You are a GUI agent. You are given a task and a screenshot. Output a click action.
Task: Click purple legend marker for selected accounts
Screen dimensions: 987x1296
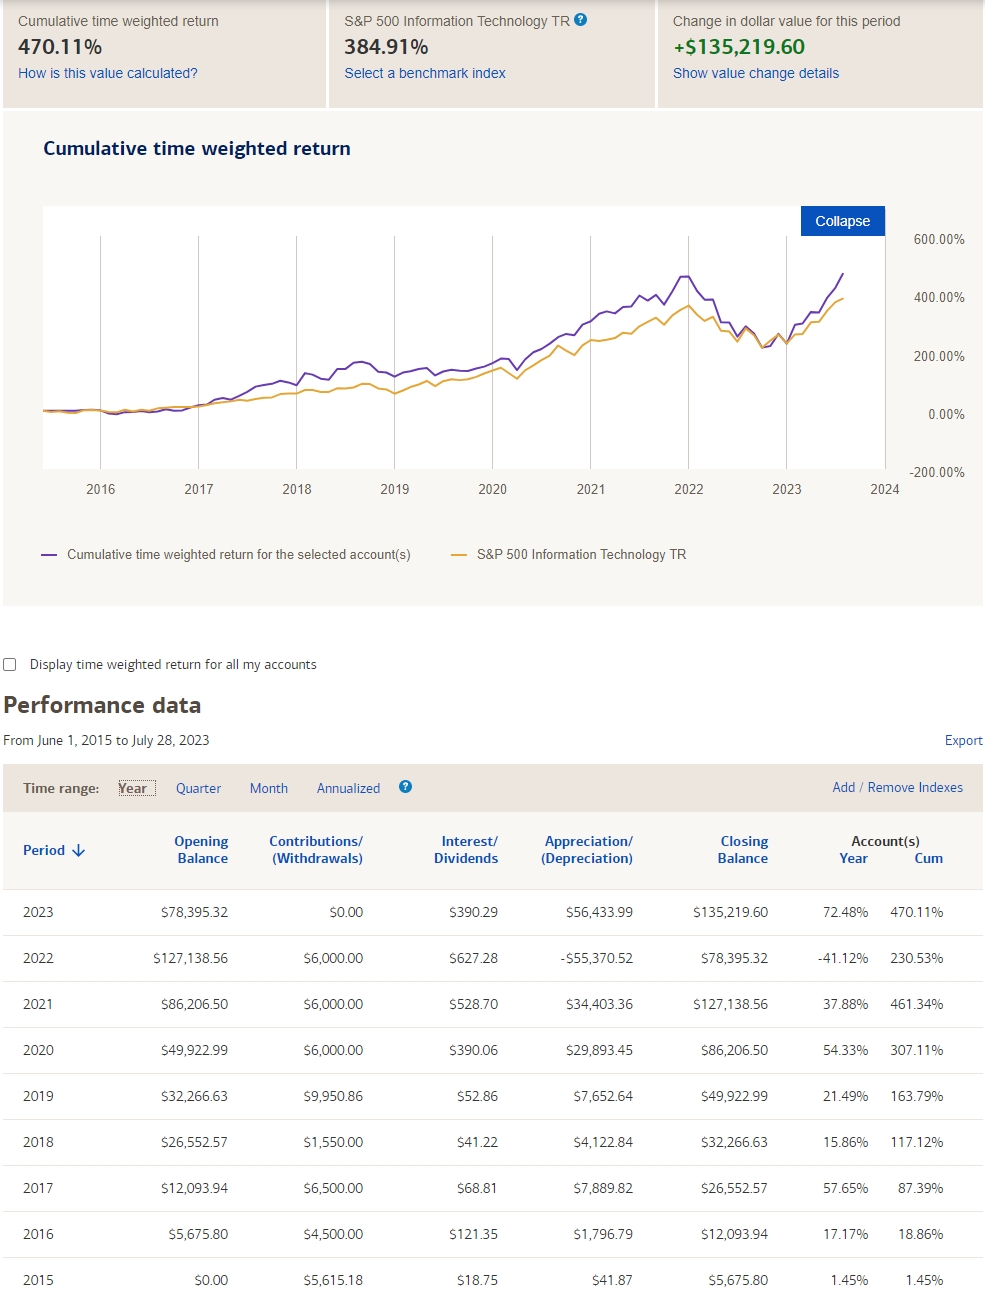tap(49, 554)
